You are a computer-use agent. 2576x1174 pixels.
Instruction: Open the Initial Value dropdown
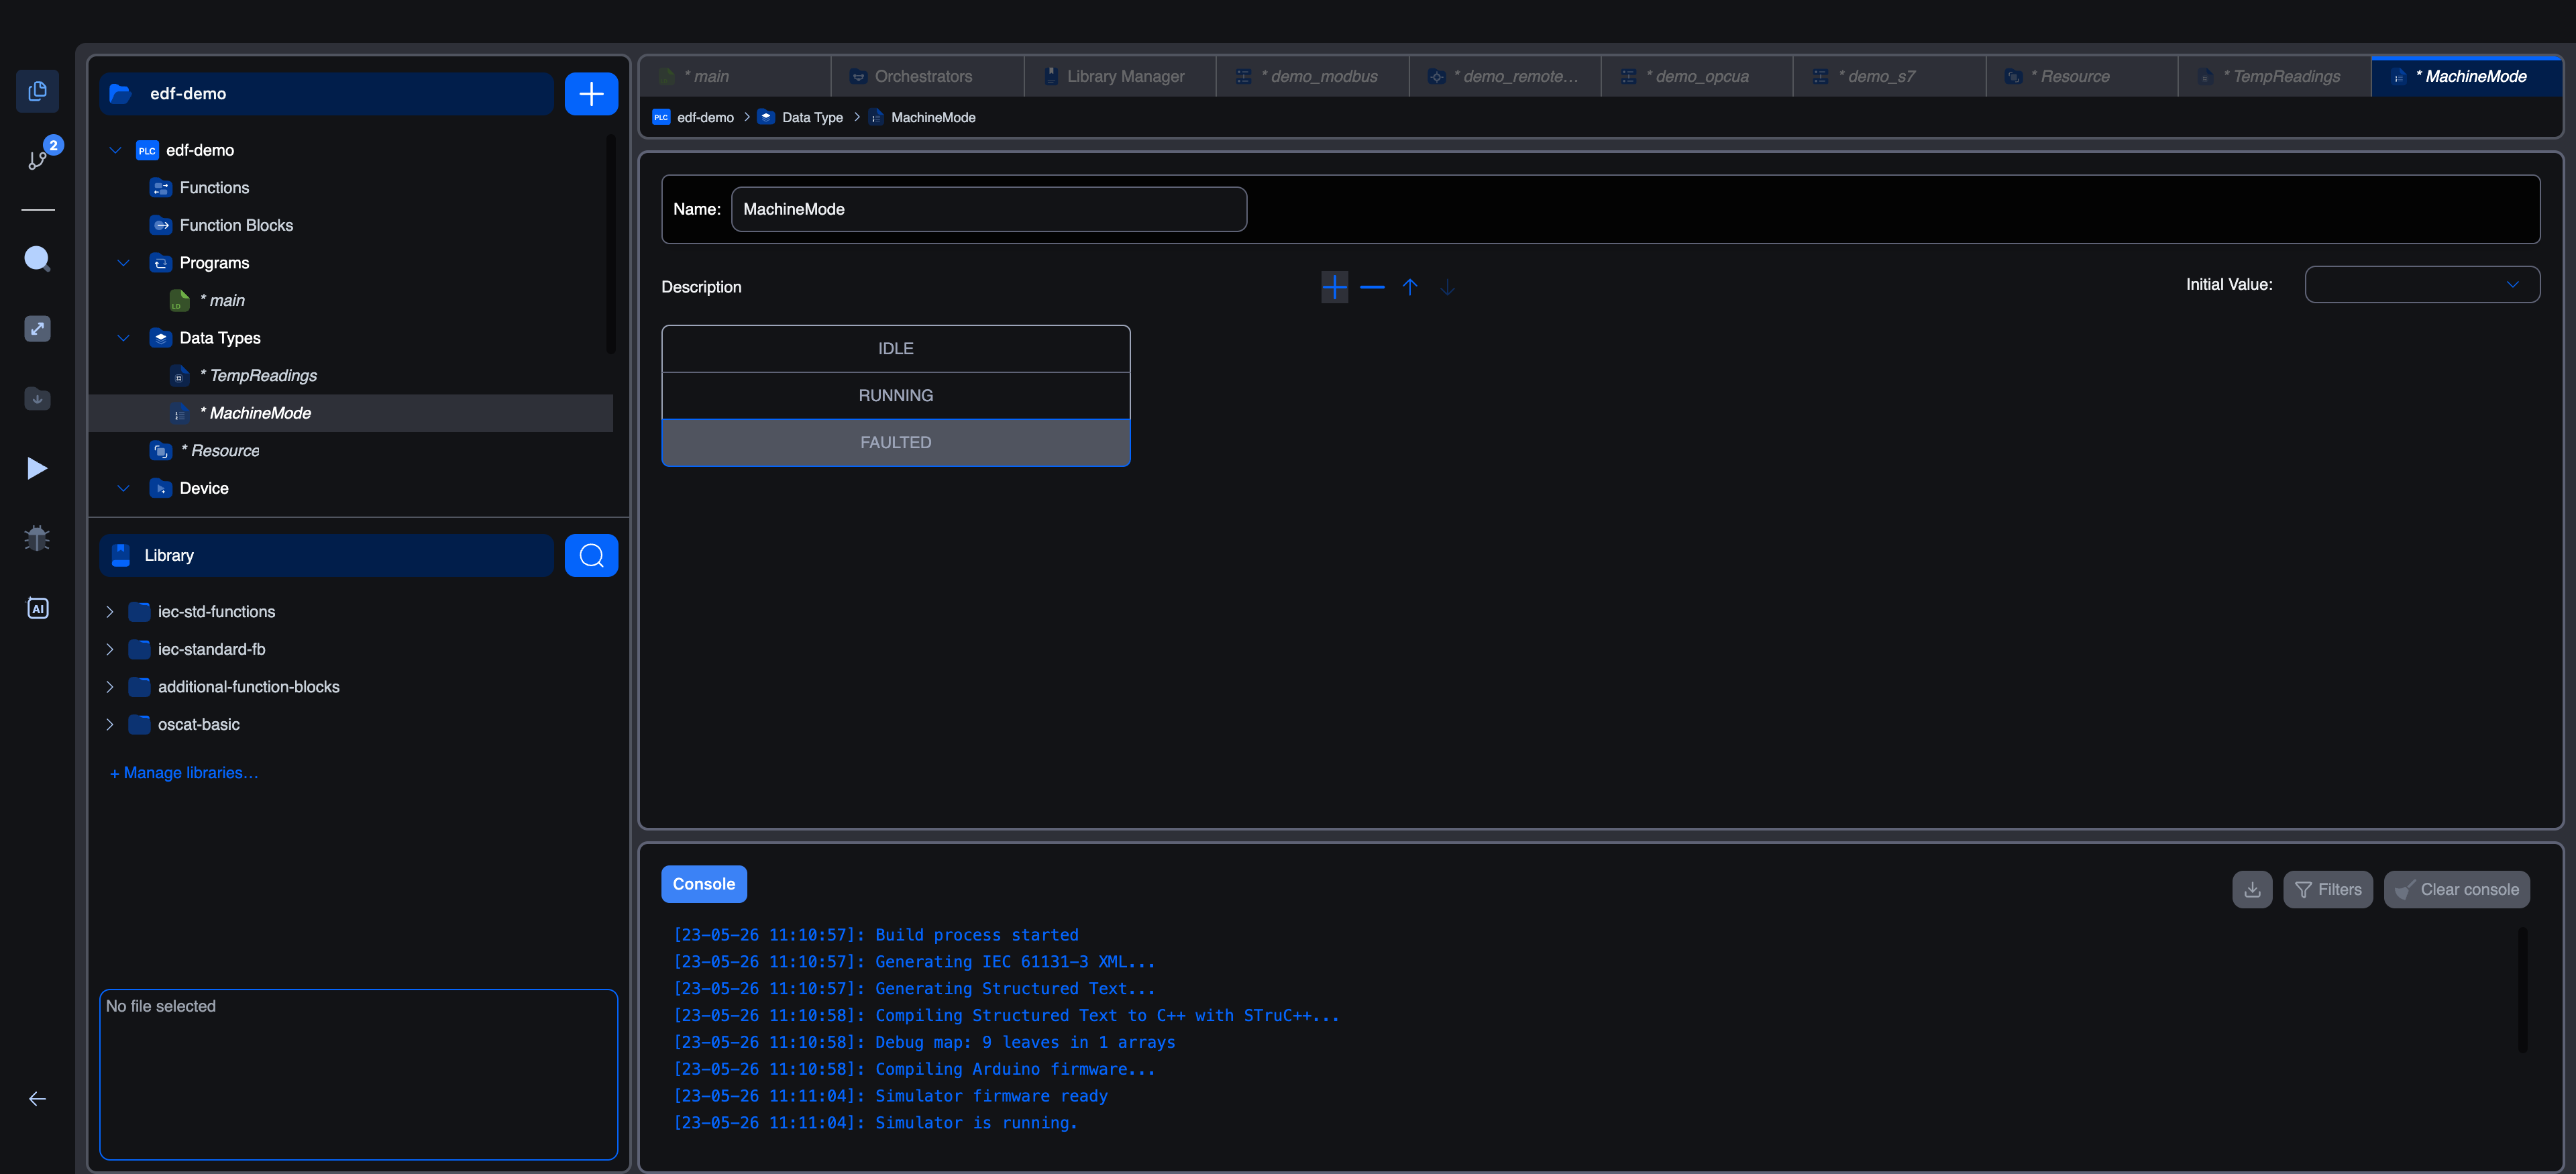(2421, 284)
